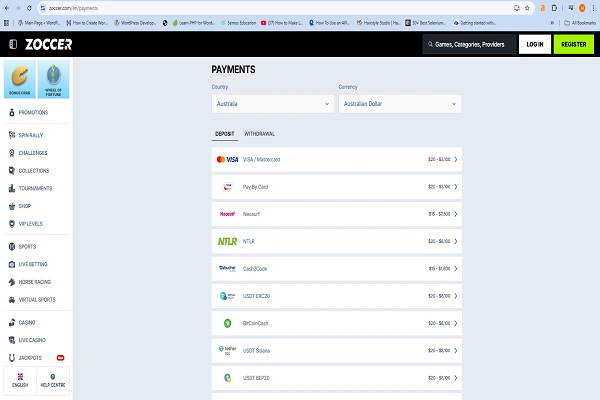Click the Neosurf logo
Screen dimensions: 600x400
(227, 214)
